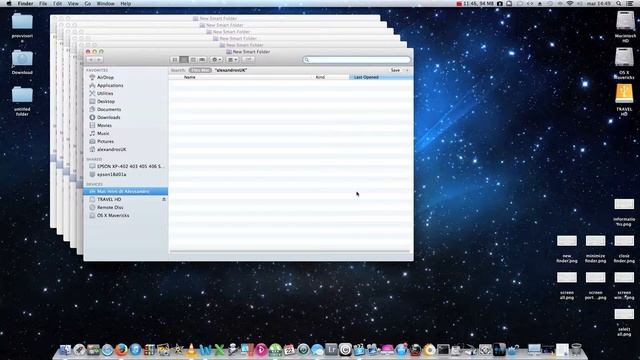Open VLC from the Dock
This screenshot has width=640, height=360.
[x=191, y=350]
